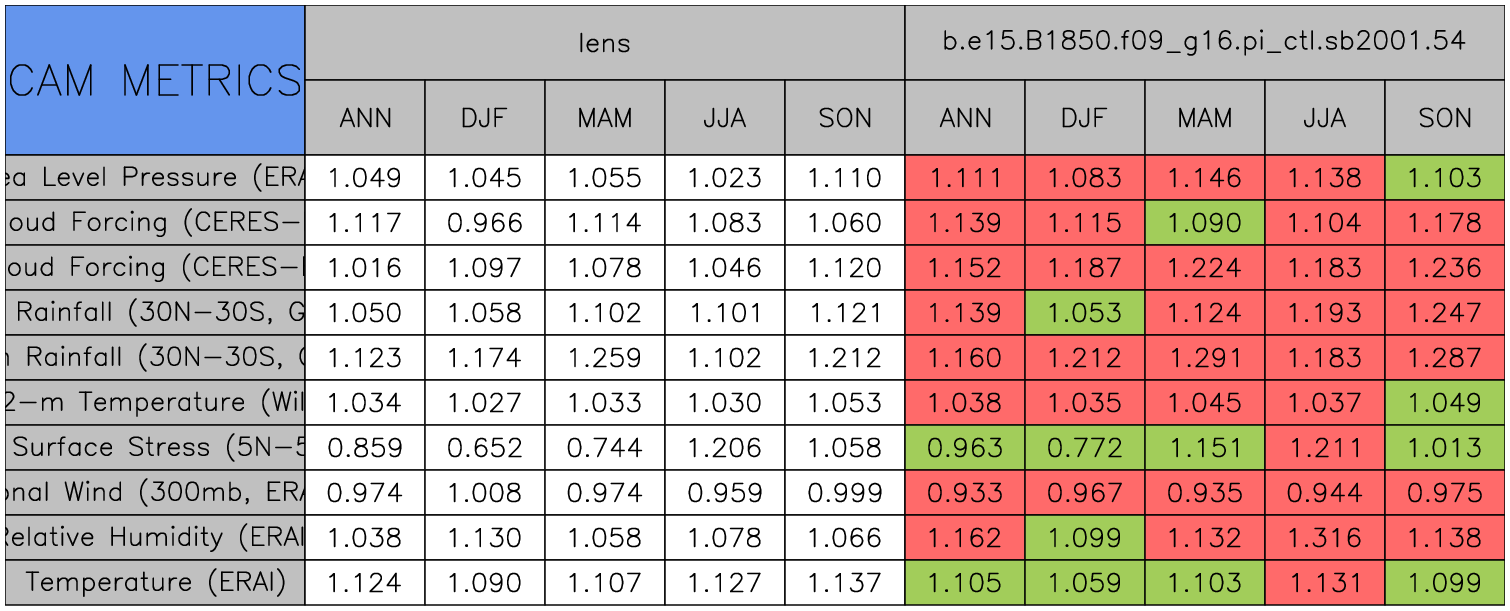The width and height of the screenshot is (1510, 611).
Task: Select the lens group column header
Action: 604,43
